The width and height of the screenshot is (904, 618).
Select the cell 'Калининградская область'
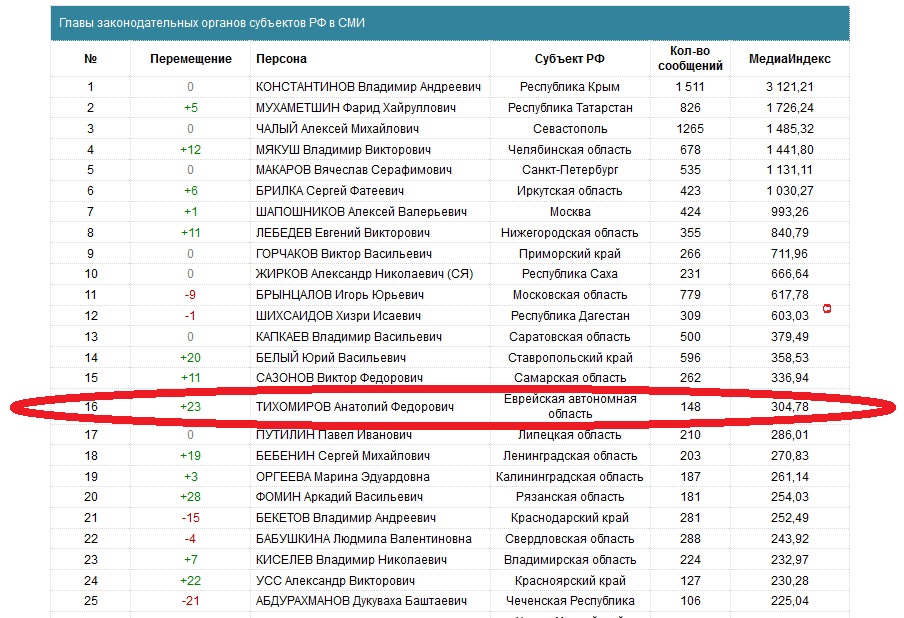570,477
